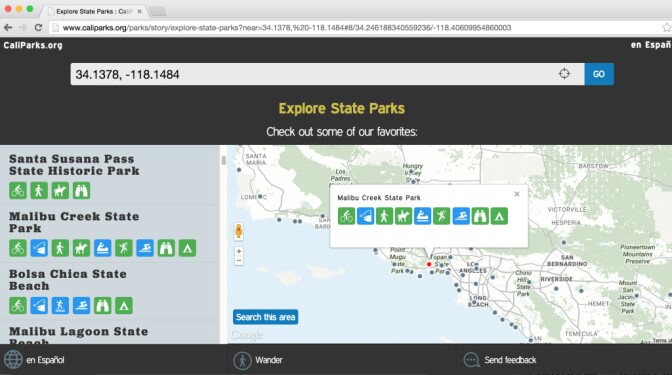
Task: Click boating icon in Malibu Creek sidebar entry
Action: pos(102,248)
